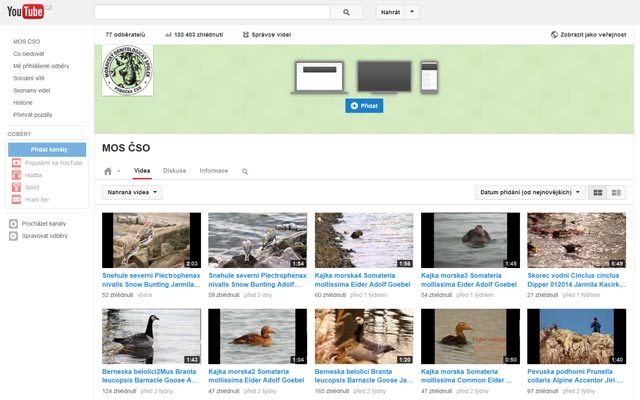Click Zobrazit jako veřejnost link

point(593,35)
